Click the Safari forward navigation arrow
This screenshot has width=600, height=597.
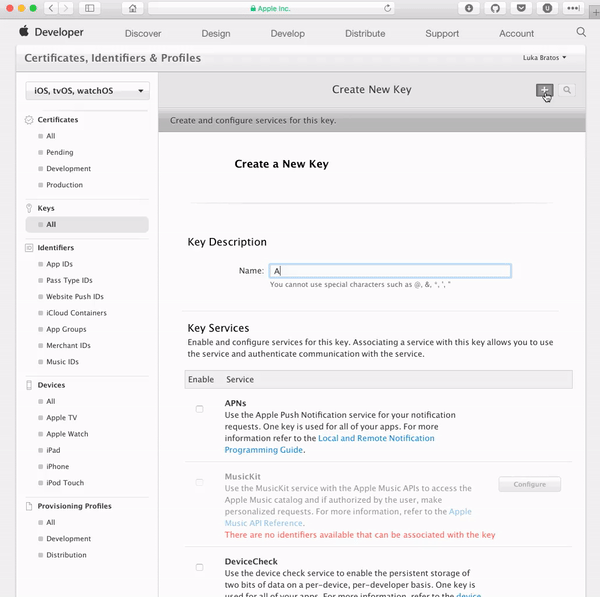[66, 8]
